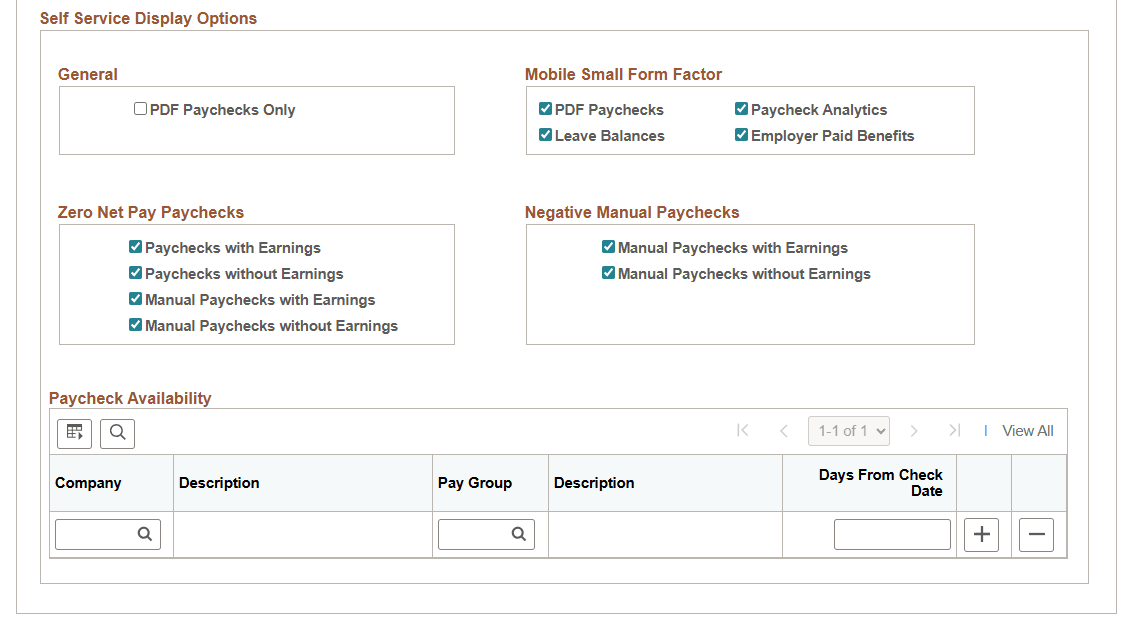Uncheck Paychecks without Earnings under Zero Net Pay
The width and height of the screenshot is (1121, 622).
135,273
